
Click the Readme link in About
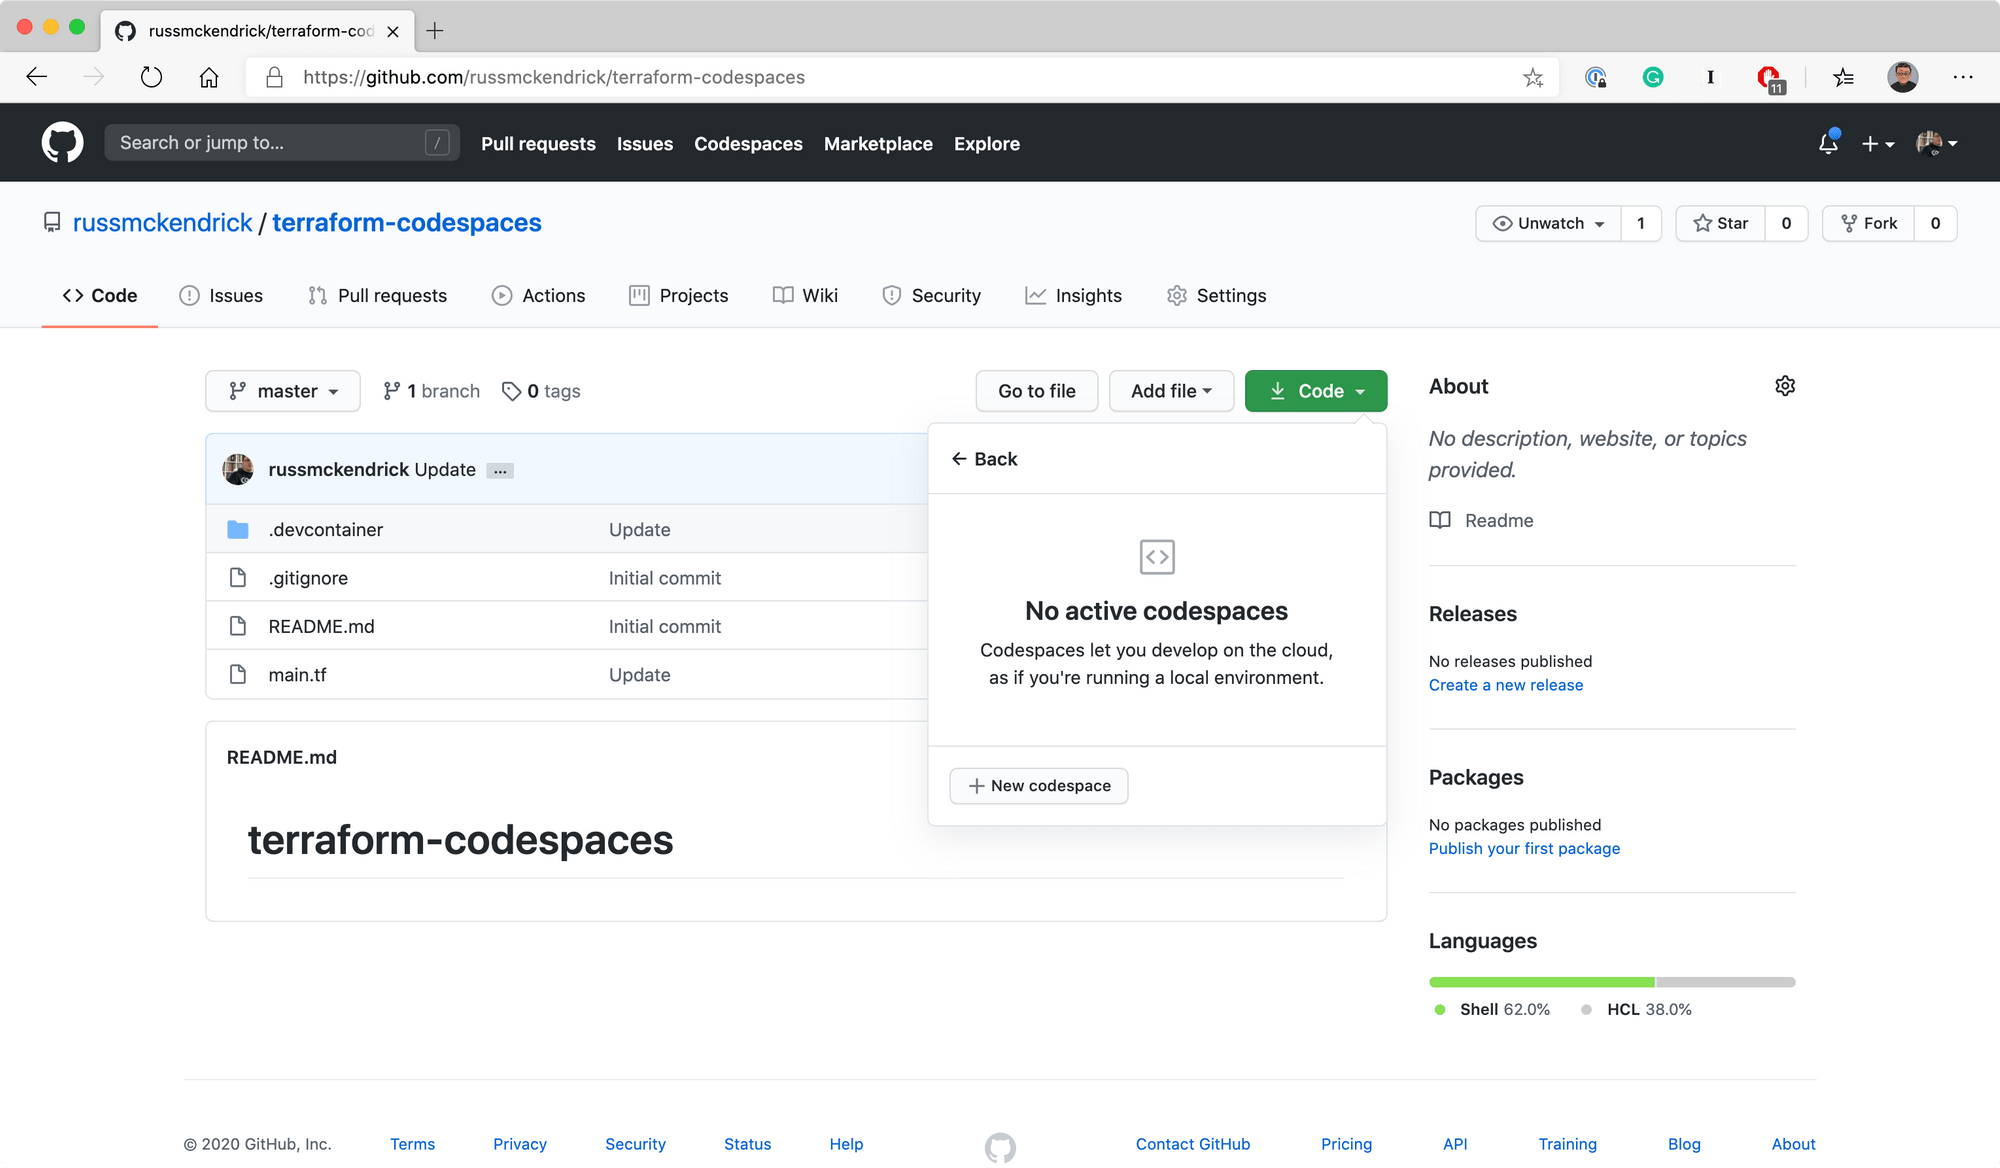[x=1481, y=521]
